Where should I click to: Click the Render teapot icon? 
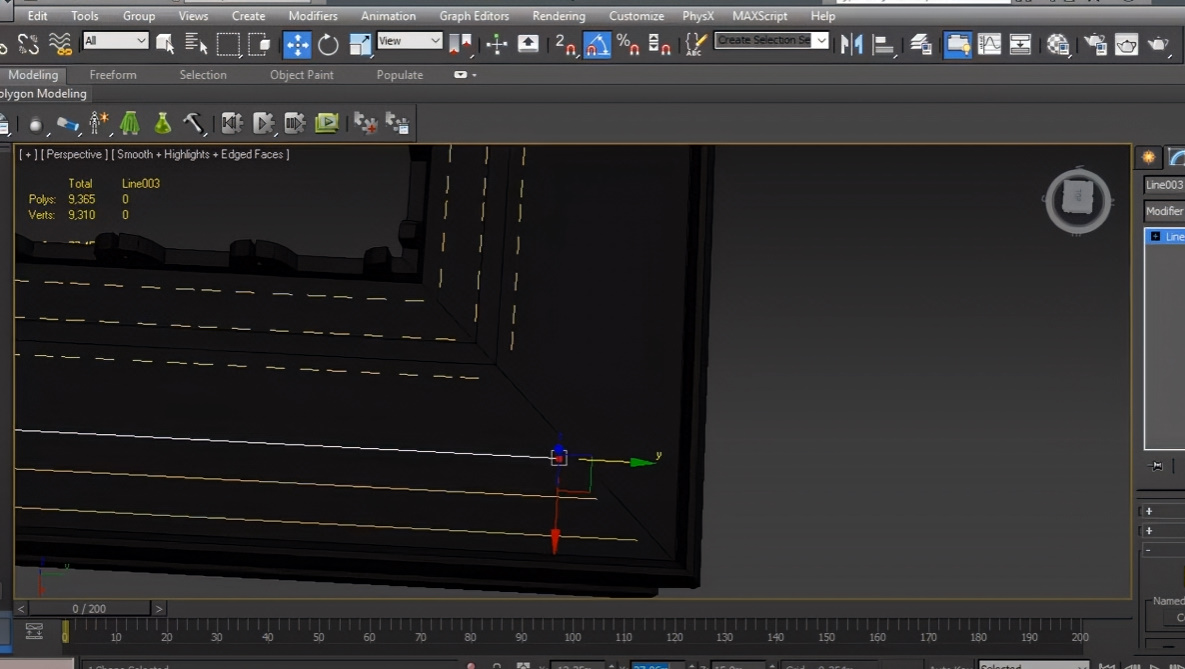1158,45
